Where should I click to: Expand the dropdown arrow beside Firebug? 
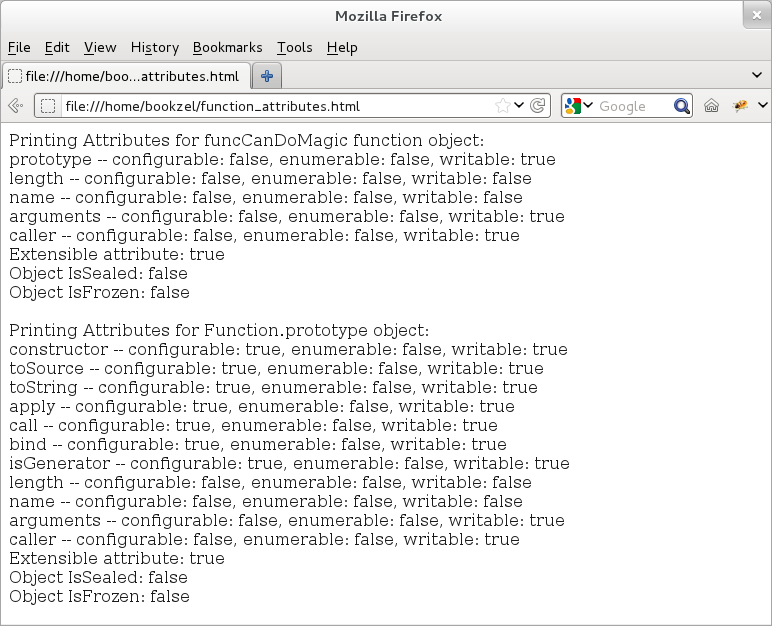coord(762,106)
